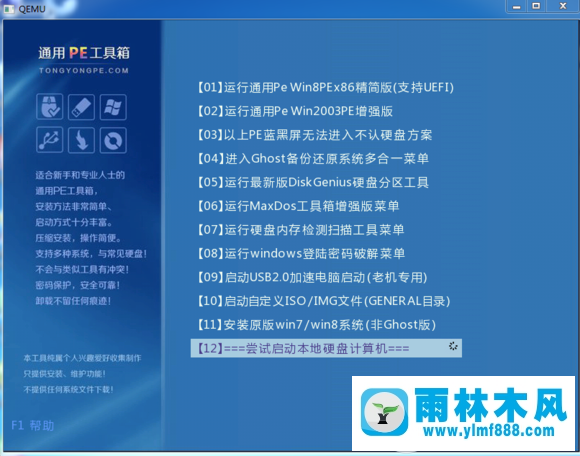Image resolution: width=580 pixels, height=456 pixels.
Task: Run entry 05 DiskGenius partition tool
Action: tap(313, 182)
